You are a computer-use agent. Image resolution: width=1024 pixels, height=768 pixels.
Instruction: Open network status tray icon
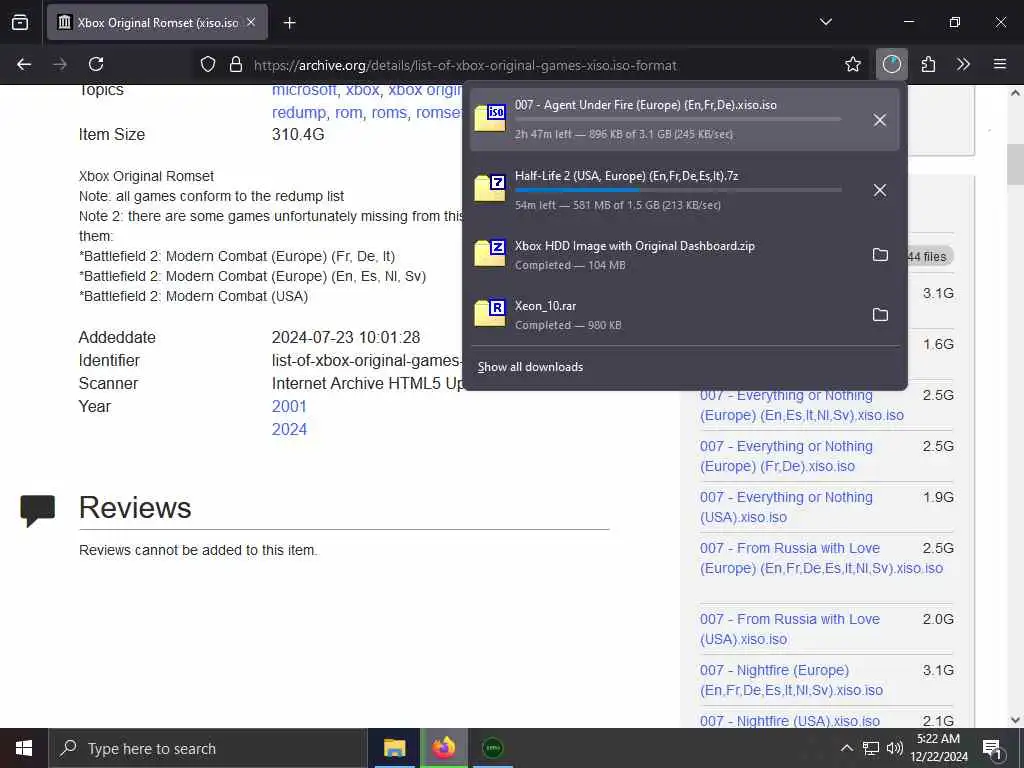tap(871, 748)
